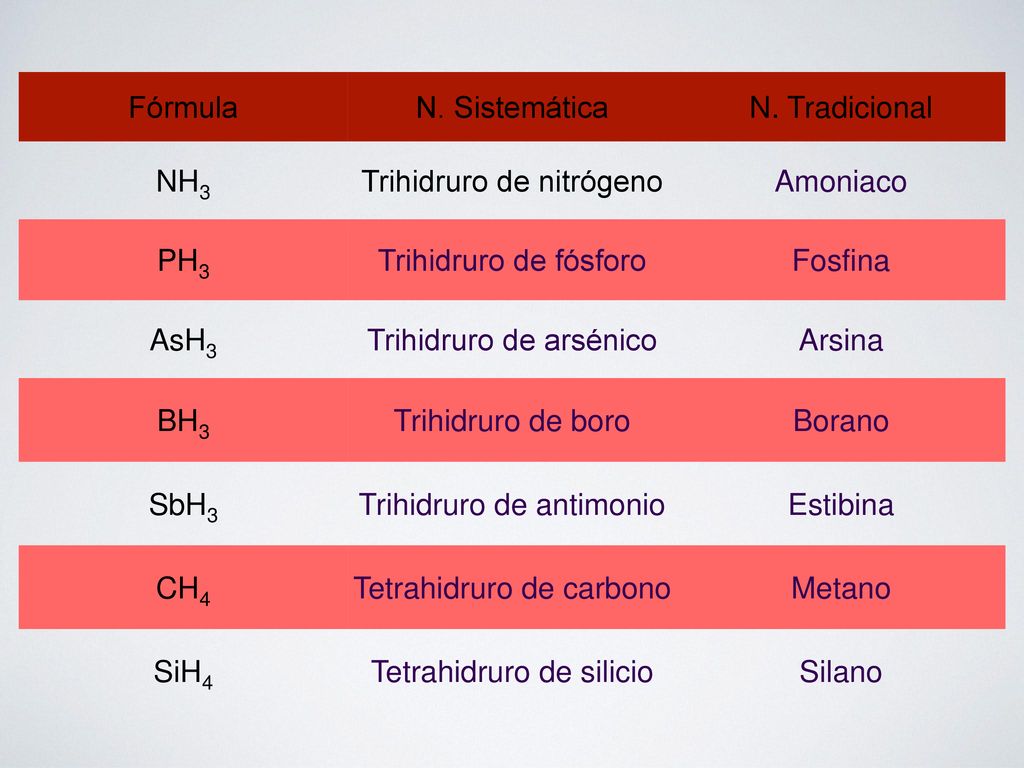Click the Silano cell

[840, 672]
